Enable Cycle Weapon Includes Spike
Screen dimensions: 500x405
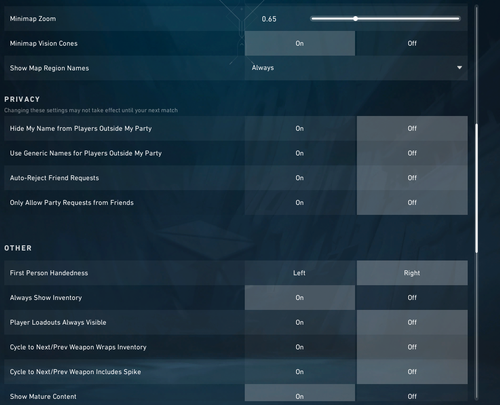click(300, 372)
